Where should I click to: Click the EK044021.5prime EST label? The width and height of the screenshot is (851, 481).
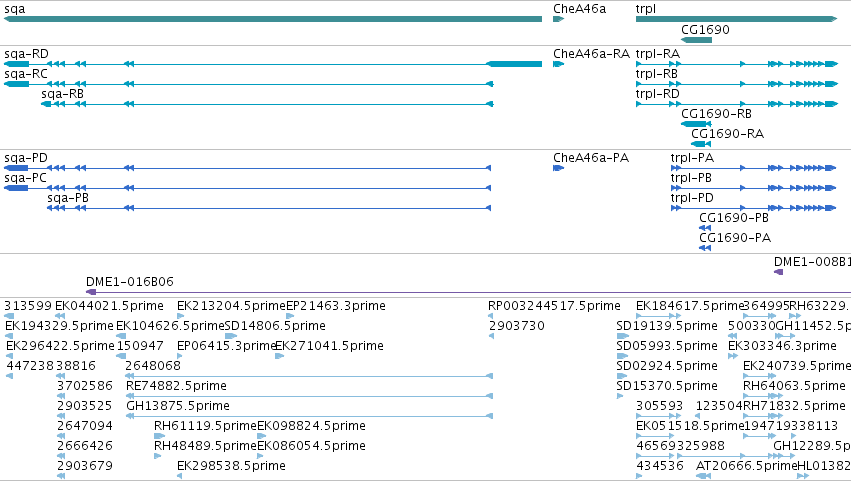point(109,306)
